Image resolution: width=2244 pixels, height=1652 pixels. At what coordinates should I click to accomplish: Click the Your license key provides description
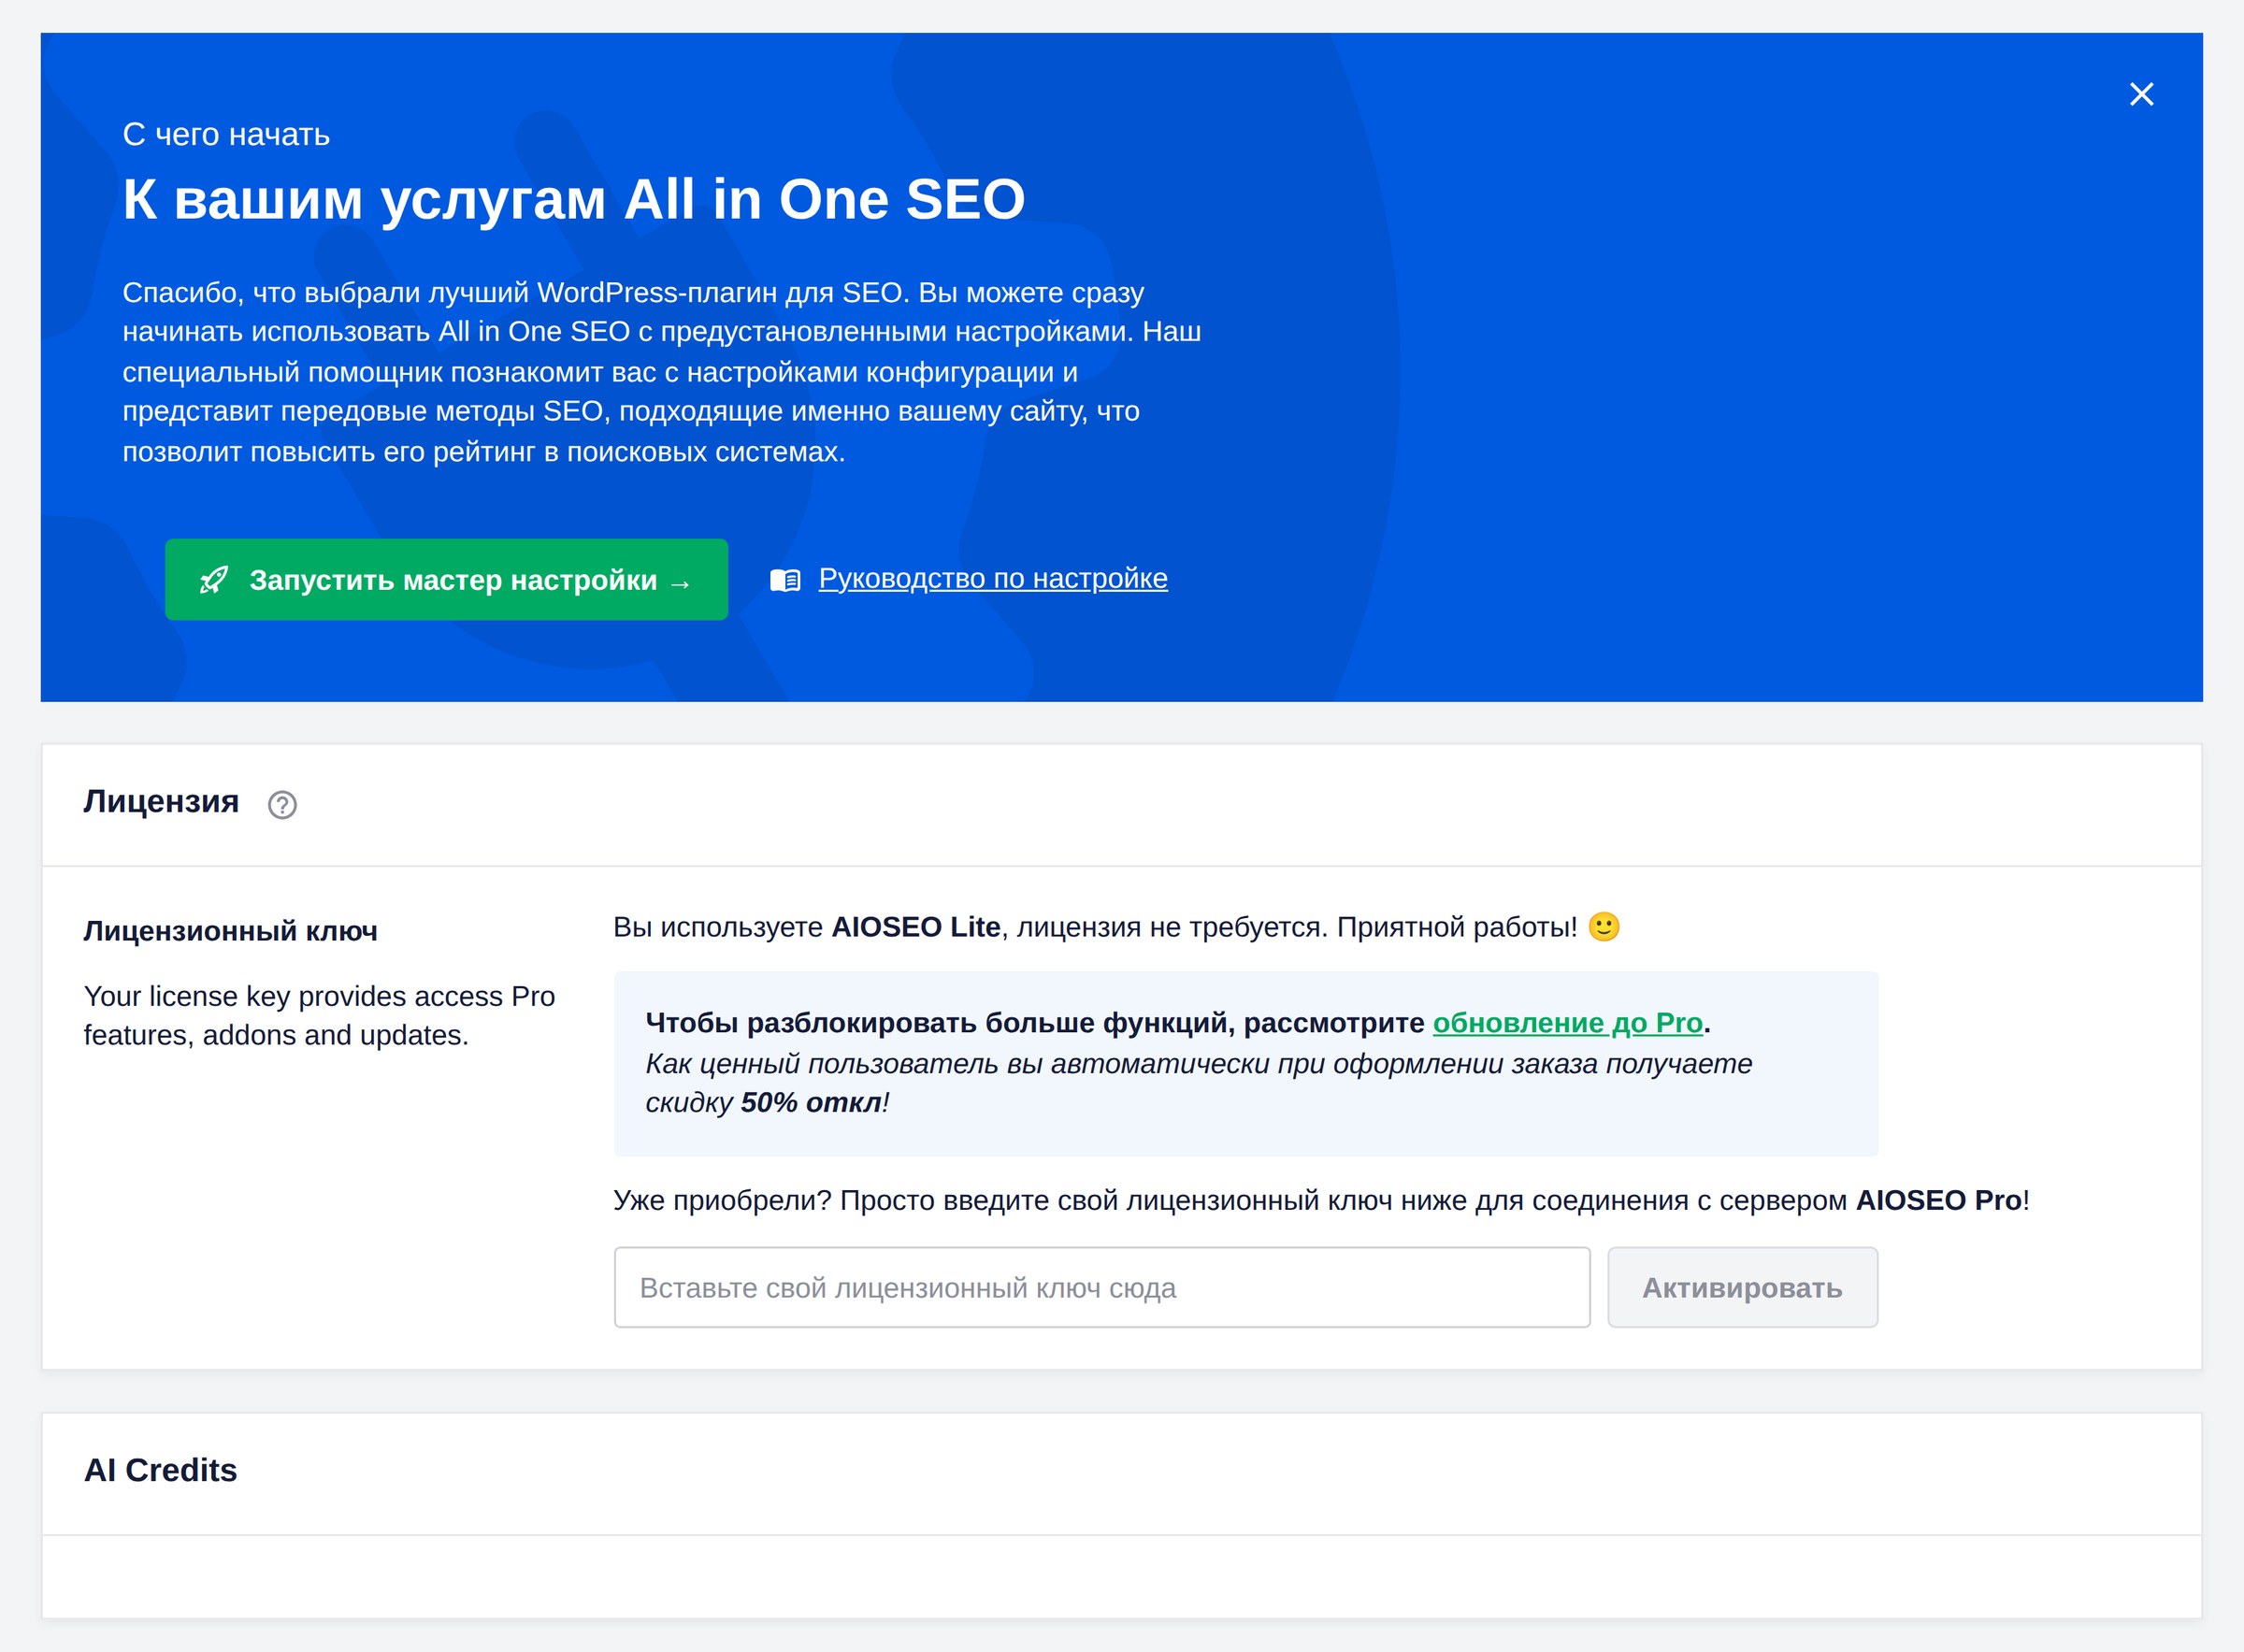[x=319, y=1015]
